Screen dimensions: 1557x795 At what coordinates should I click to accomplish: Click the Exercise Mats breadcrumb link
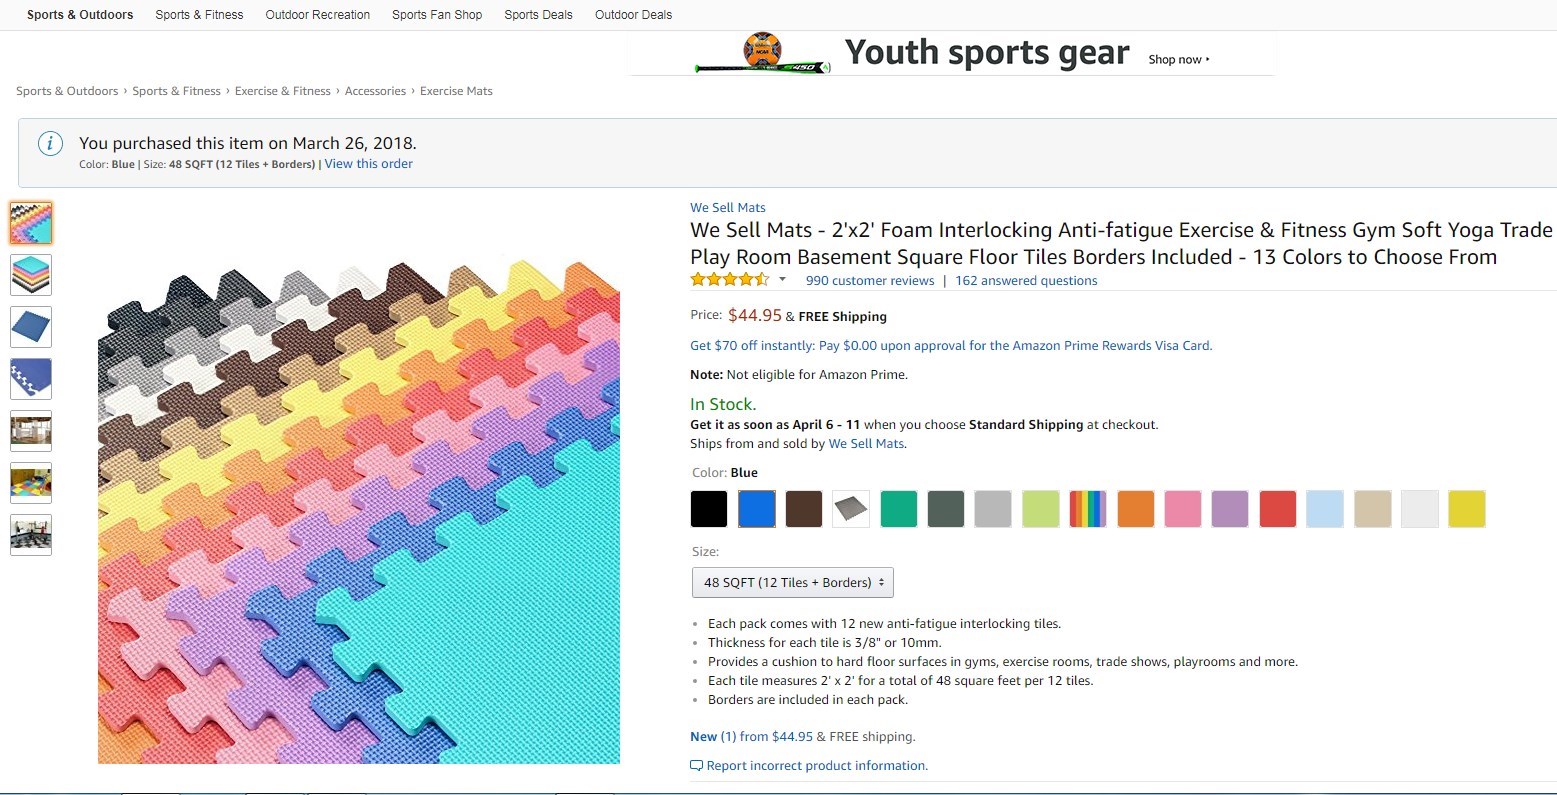456,91
